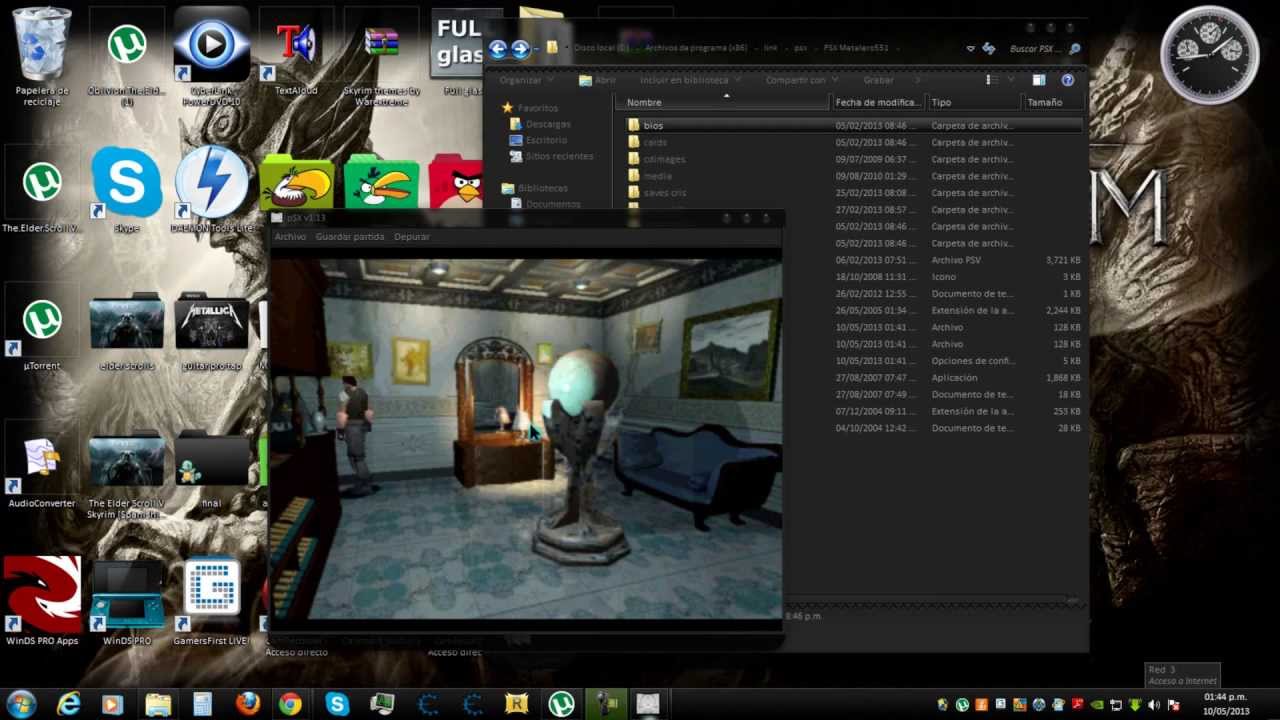Screen dimensions: 1280x720
Task: Sort files by the Nombre column header
Action: point(722,102)
